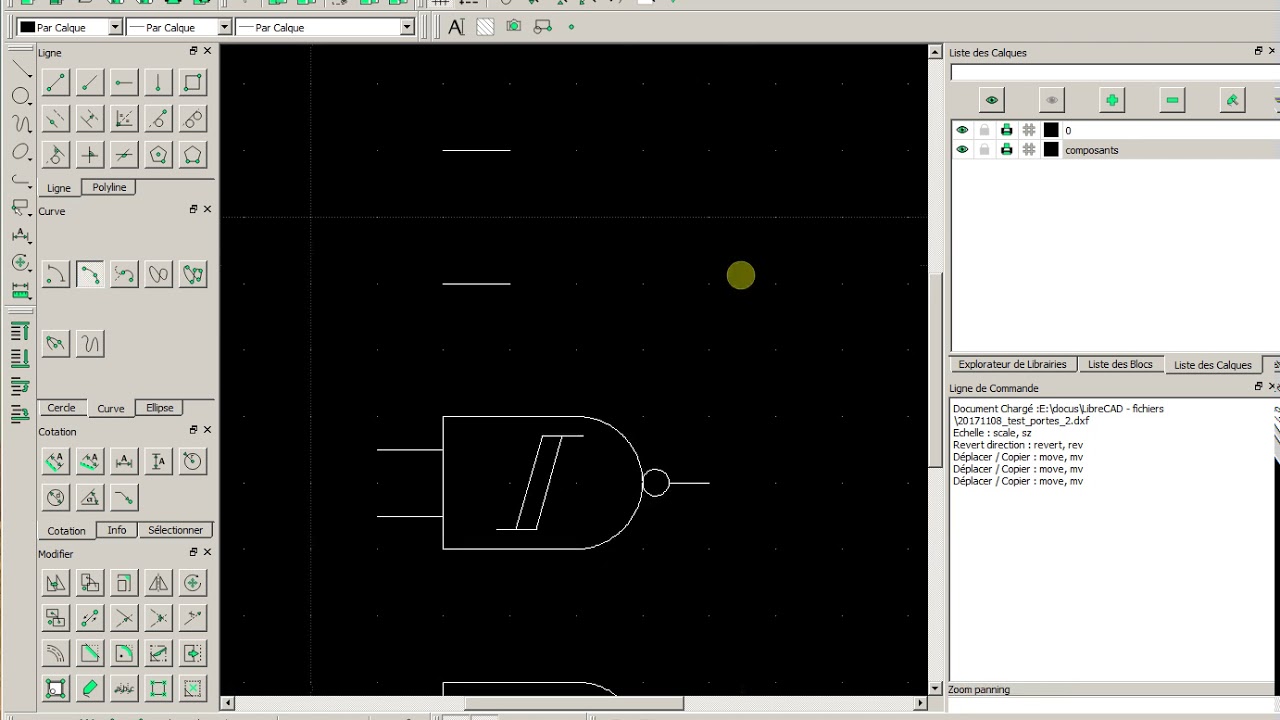Pick the rectangle tool in Ligne panel
1280x720 pixels.
[193, 83]
